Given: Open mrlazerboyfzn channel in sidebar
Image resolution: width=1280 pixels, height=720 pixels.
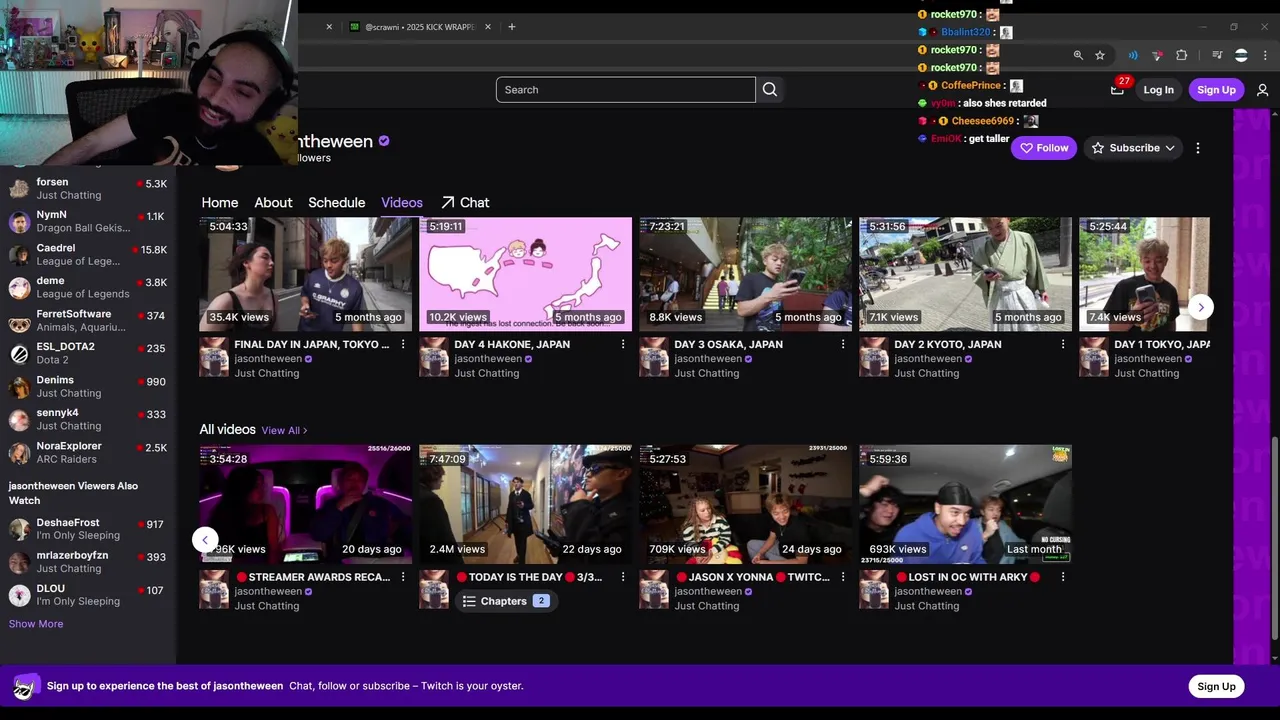Looking at the screenshot, I should click(x=88, y=562).
